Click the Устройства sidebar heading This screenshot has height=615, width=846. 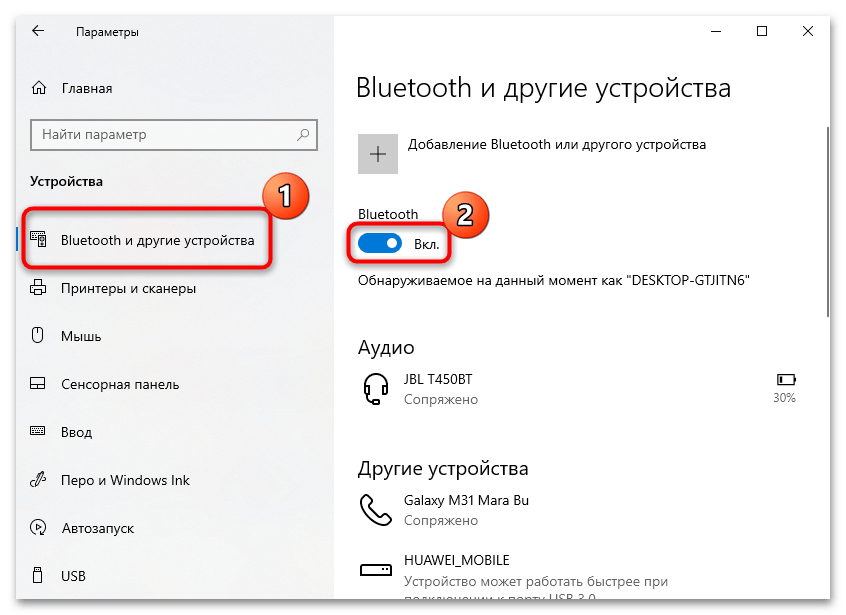[x=66, y=181]
